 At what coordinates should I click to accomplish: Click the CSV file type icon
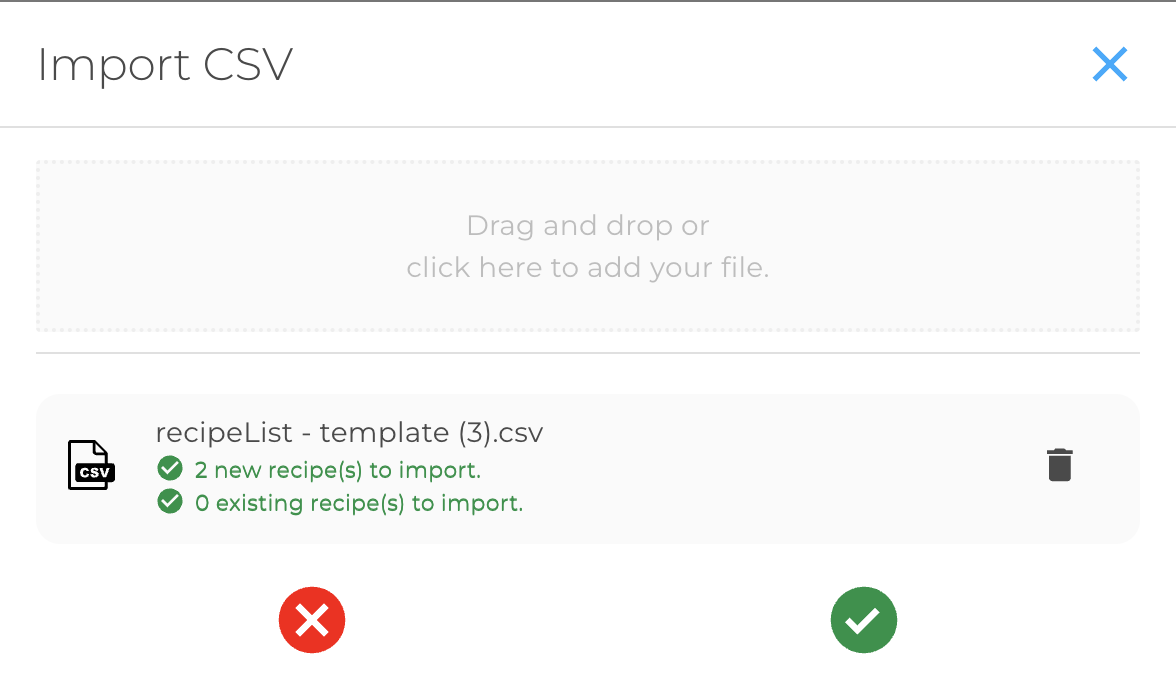91,466
